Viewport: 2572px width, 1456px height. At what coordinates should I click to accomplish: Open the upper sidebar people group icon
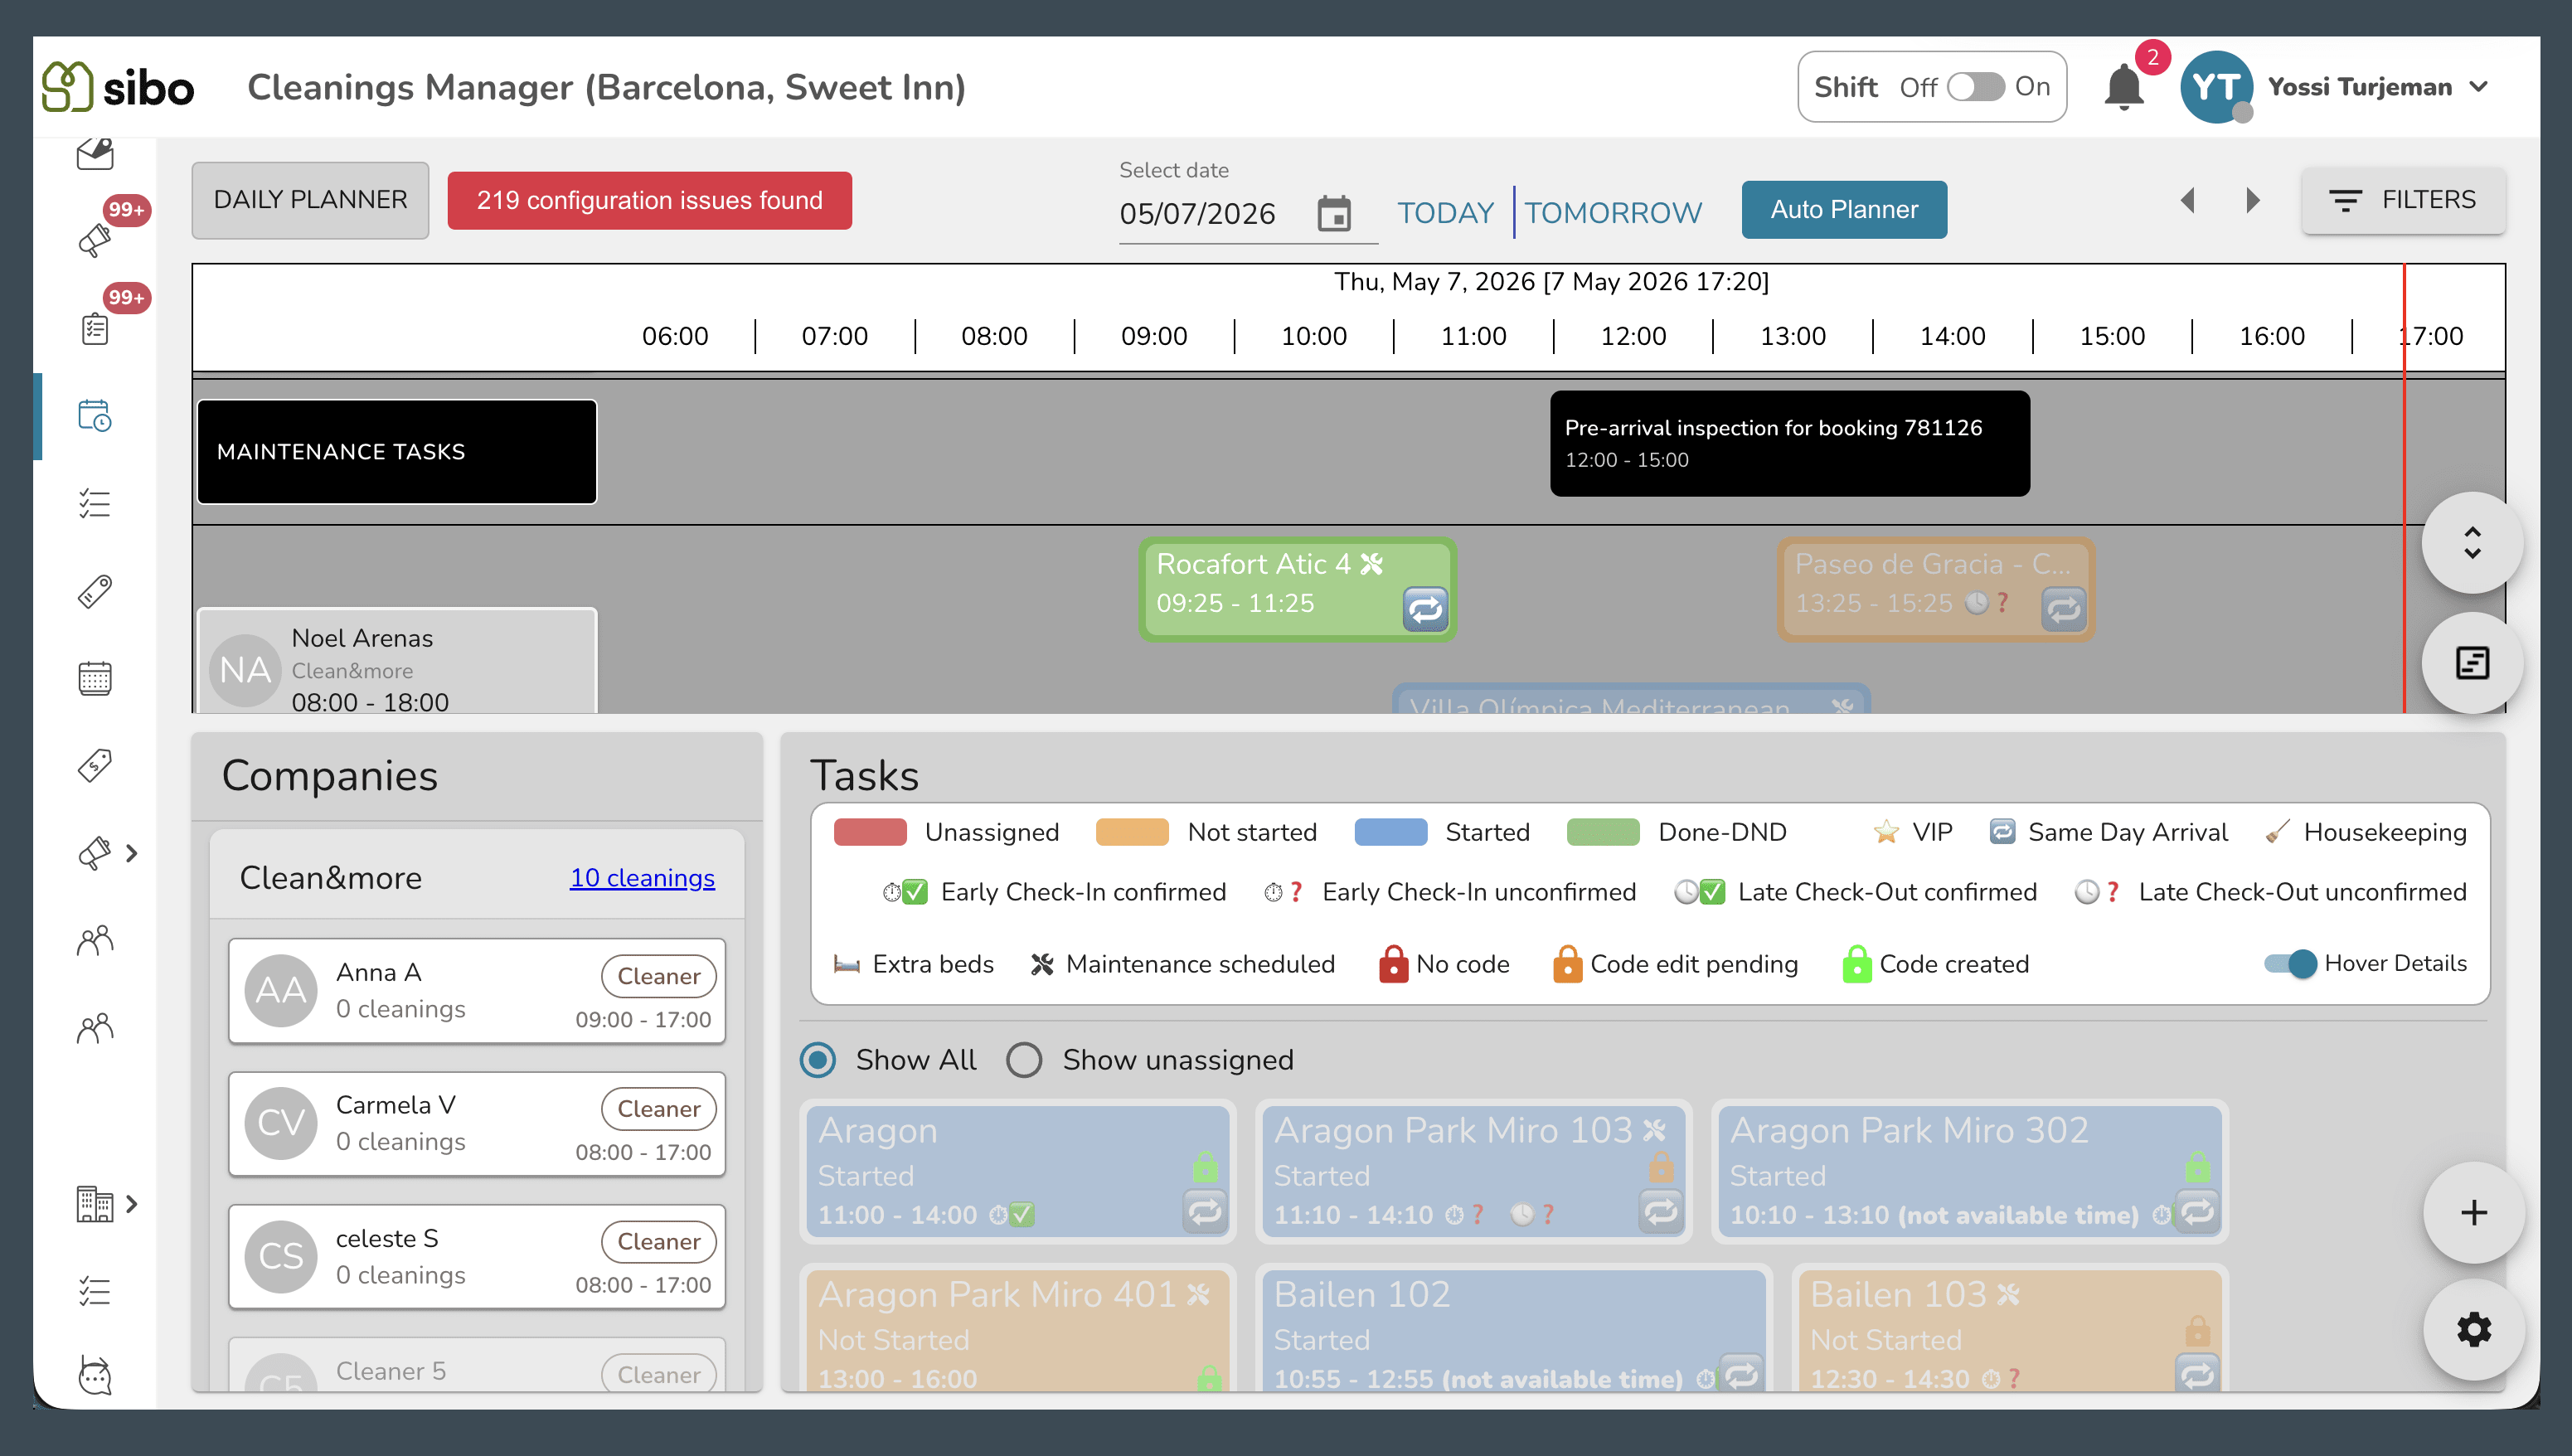95,941
